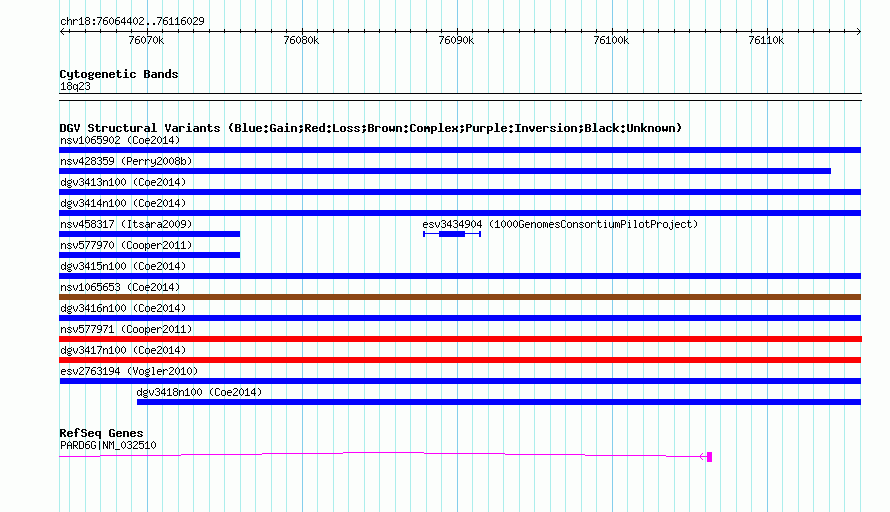Open nsv577971 (Cooper2011) label
The height and width of the screenshot is (512, 890).
tap(126, 329)
